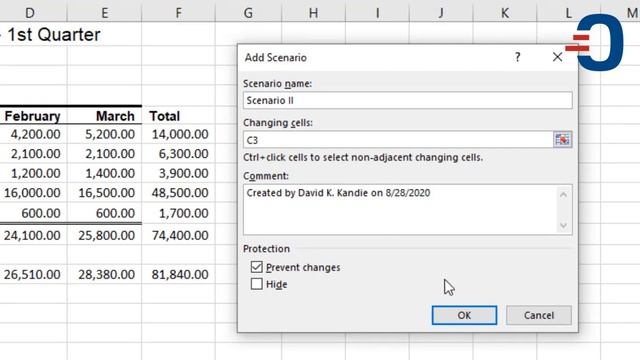
Task: Select column E header
Action: (104, 13)
